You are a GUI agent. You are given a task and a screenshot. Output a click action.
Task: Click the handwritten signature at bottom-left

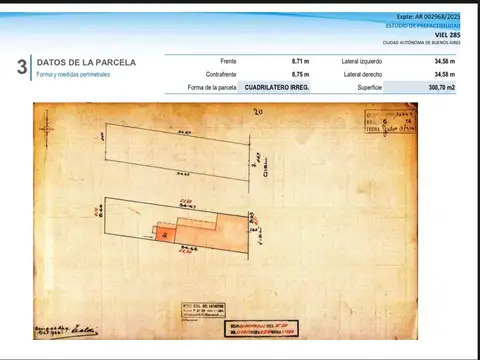click(66, 332)
